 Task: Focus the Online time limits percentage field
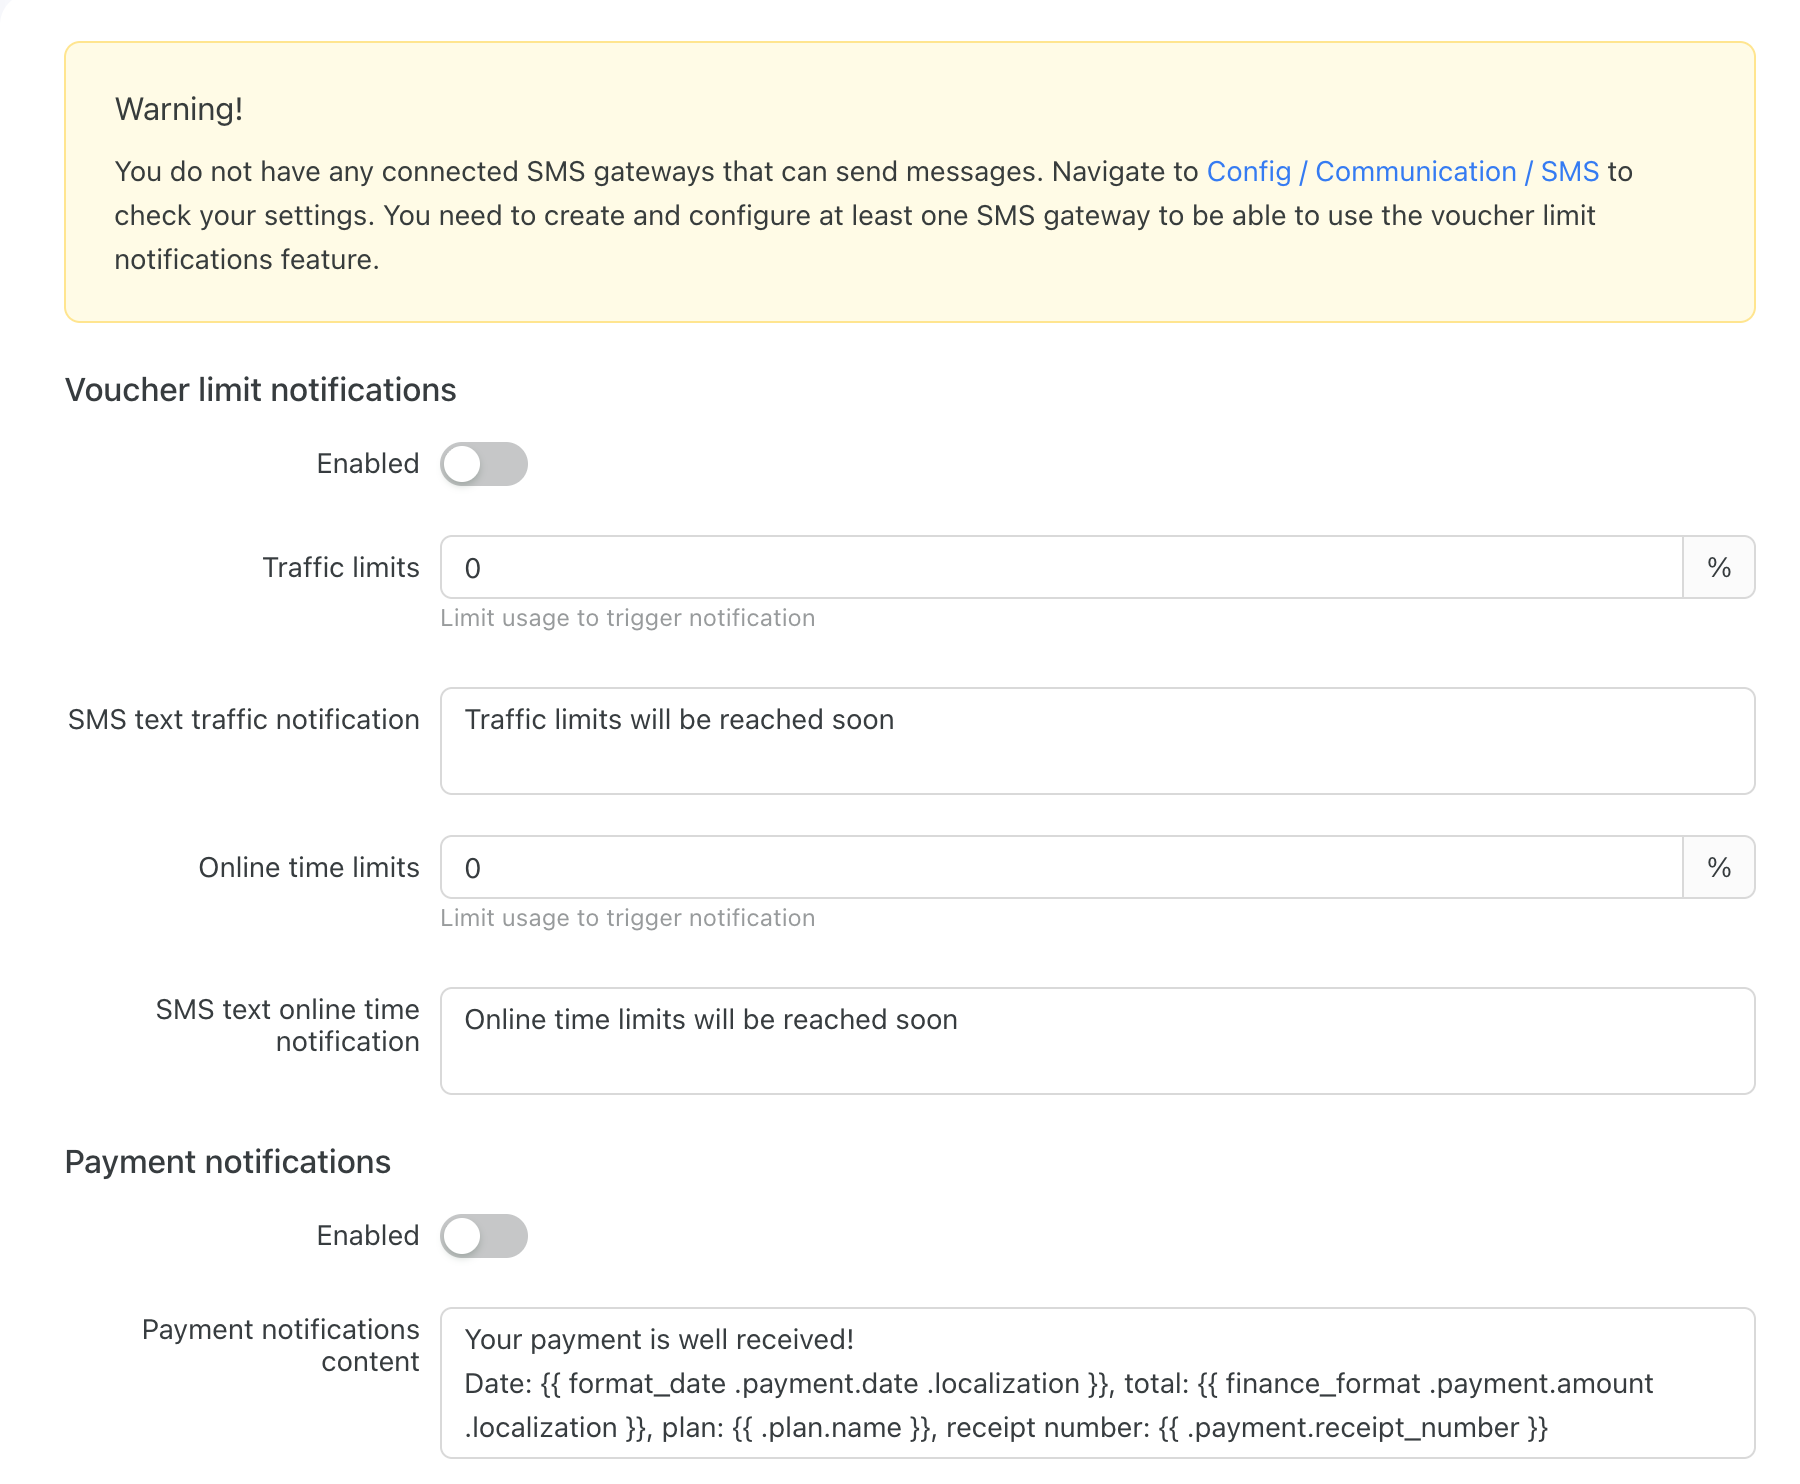(x=1062, y=867)
